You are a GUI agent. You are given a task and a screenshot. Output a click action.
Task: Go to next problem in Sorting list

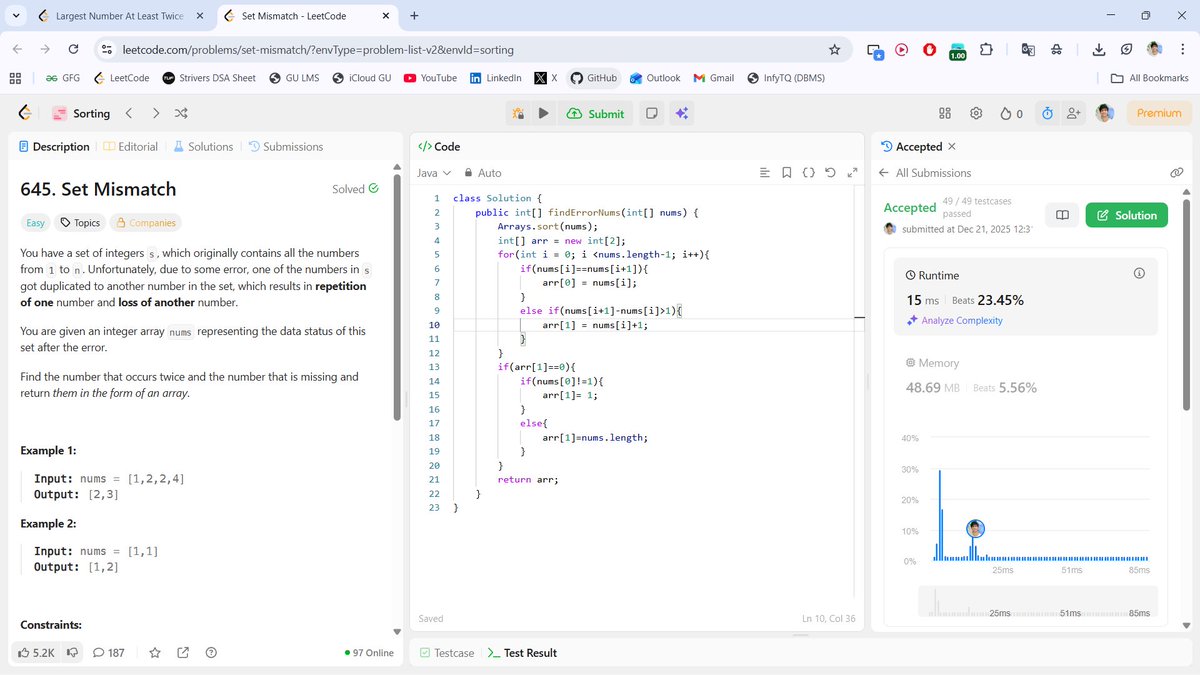coord(155,113)
